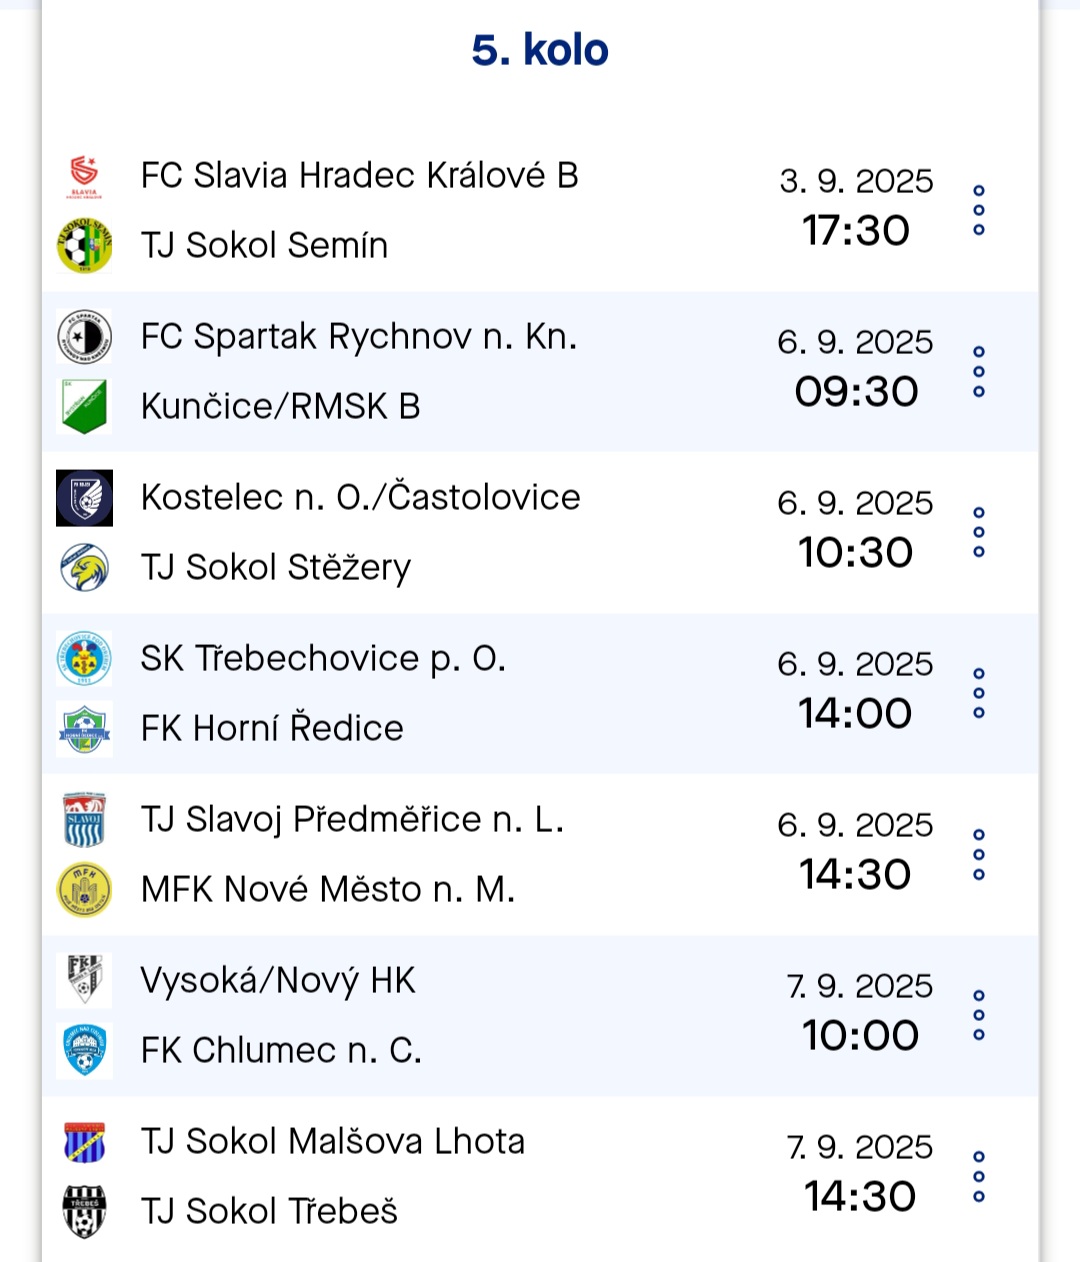Open the TJ Sokol Malšova Lhota team link

[x=332, y=1142]
